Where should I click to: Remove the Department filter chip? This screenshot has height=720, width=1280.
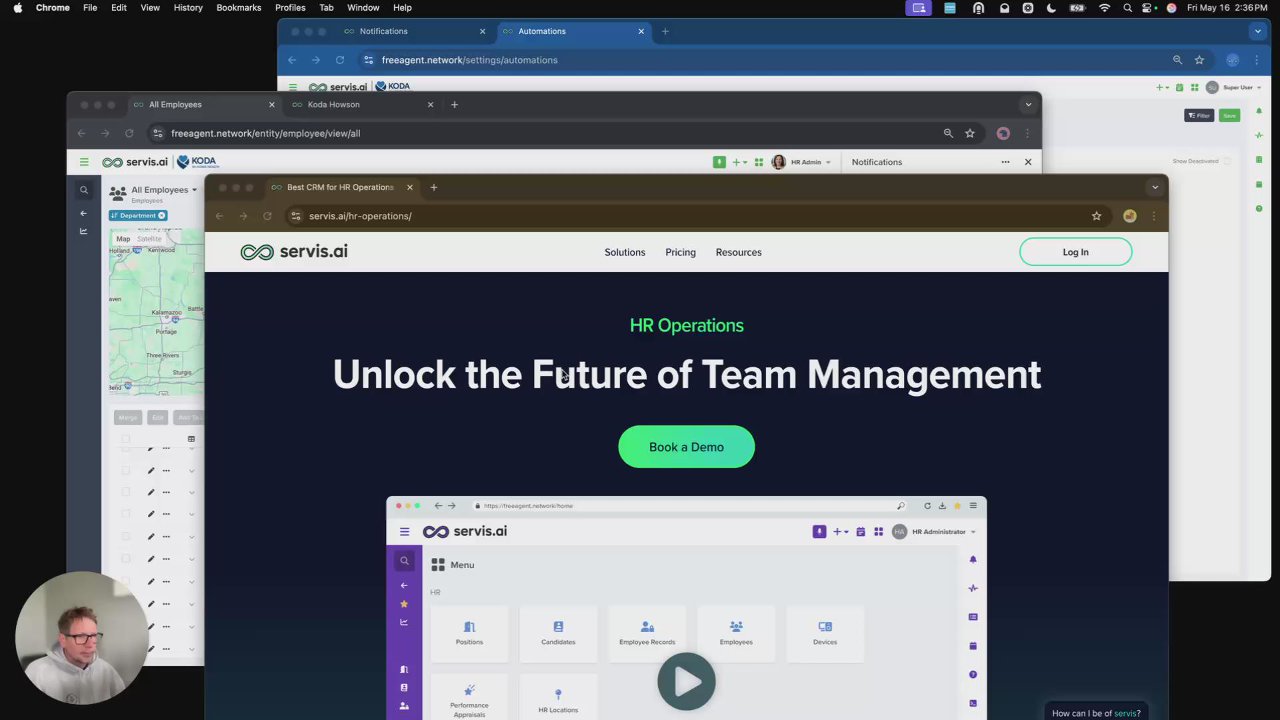point(162,215)
